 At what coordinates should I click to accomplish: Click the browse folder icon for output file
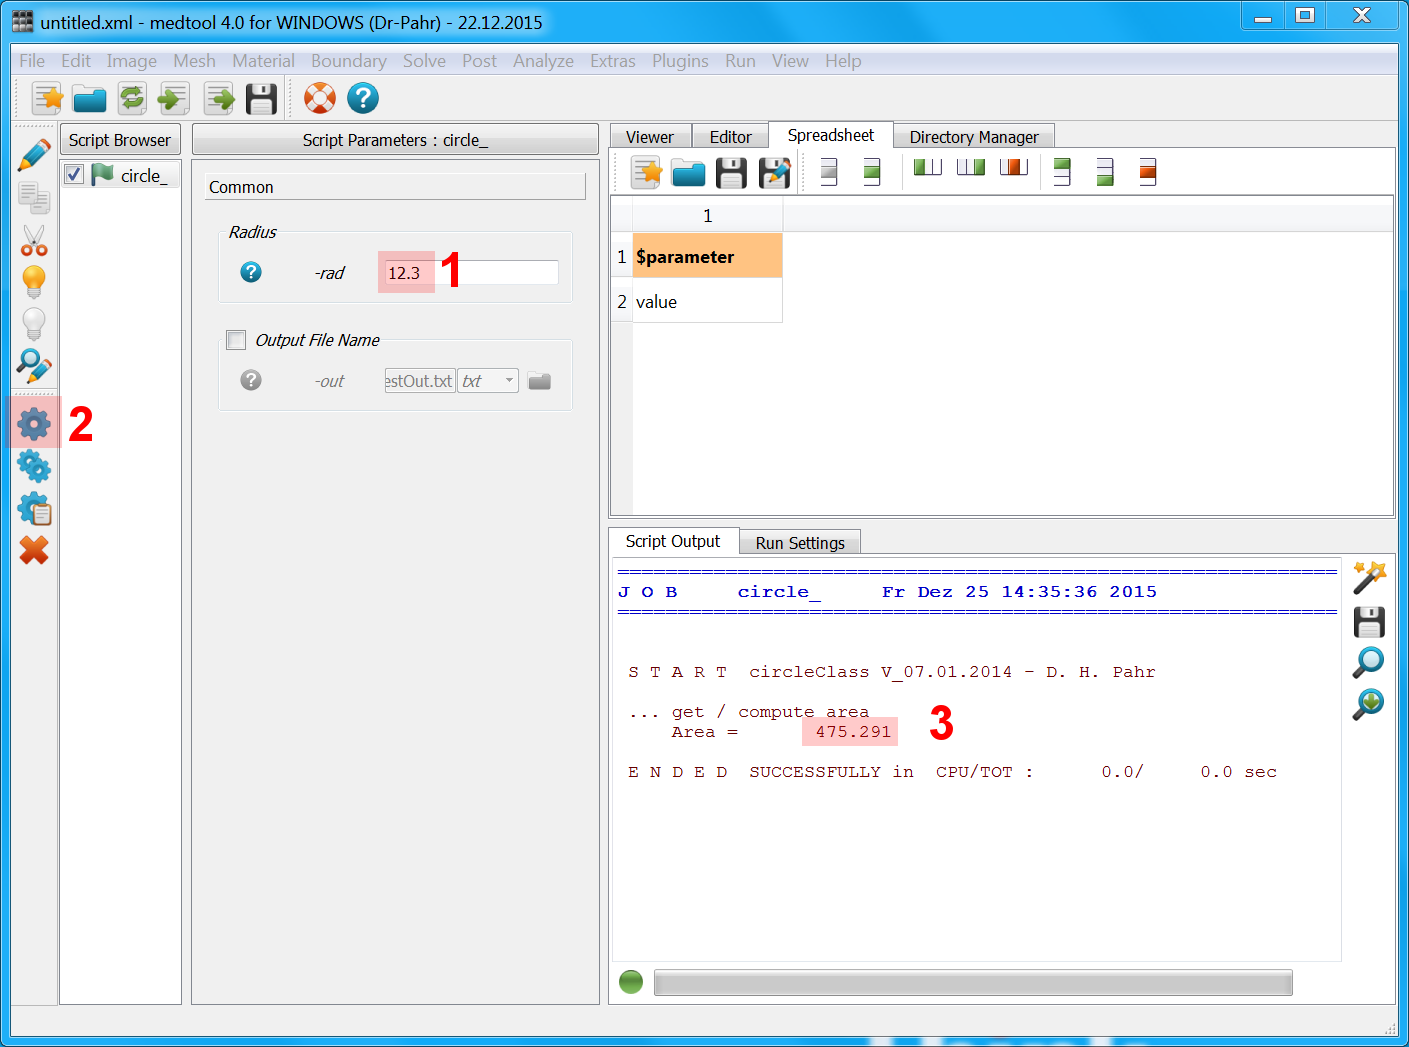click(x=540, y=381)
